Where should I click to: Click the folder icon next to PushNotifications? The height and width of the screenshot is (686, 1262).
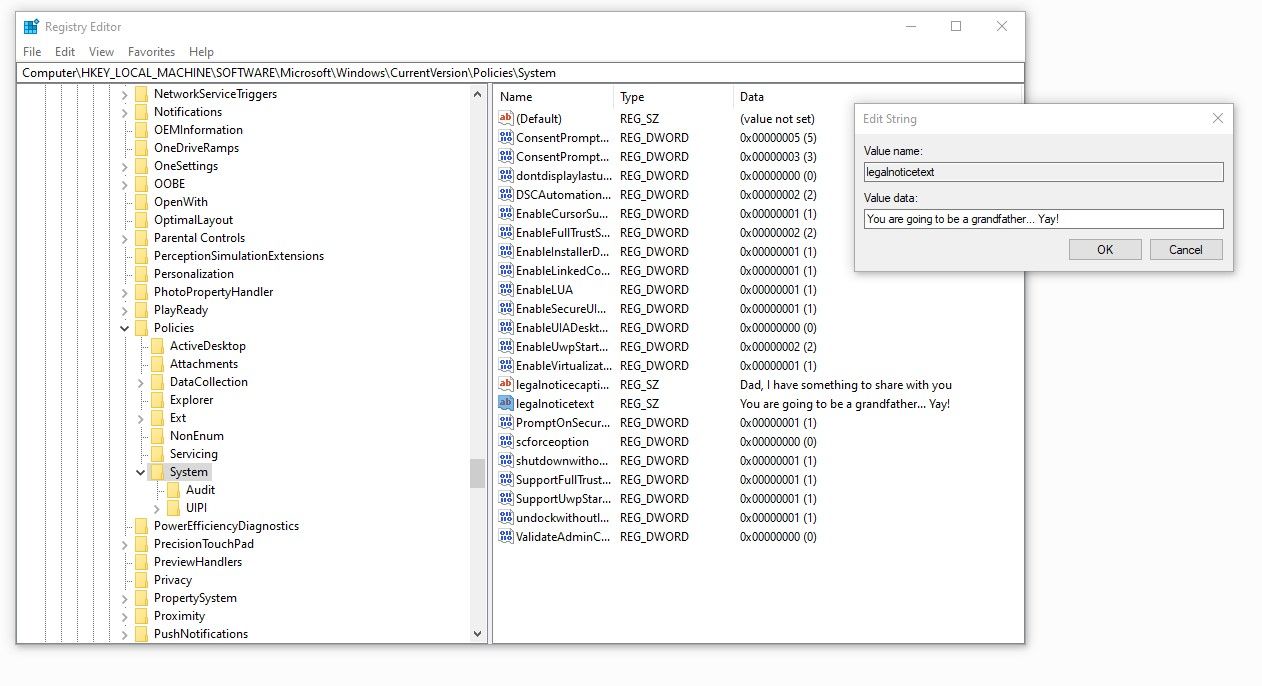(x=141, y=634)
